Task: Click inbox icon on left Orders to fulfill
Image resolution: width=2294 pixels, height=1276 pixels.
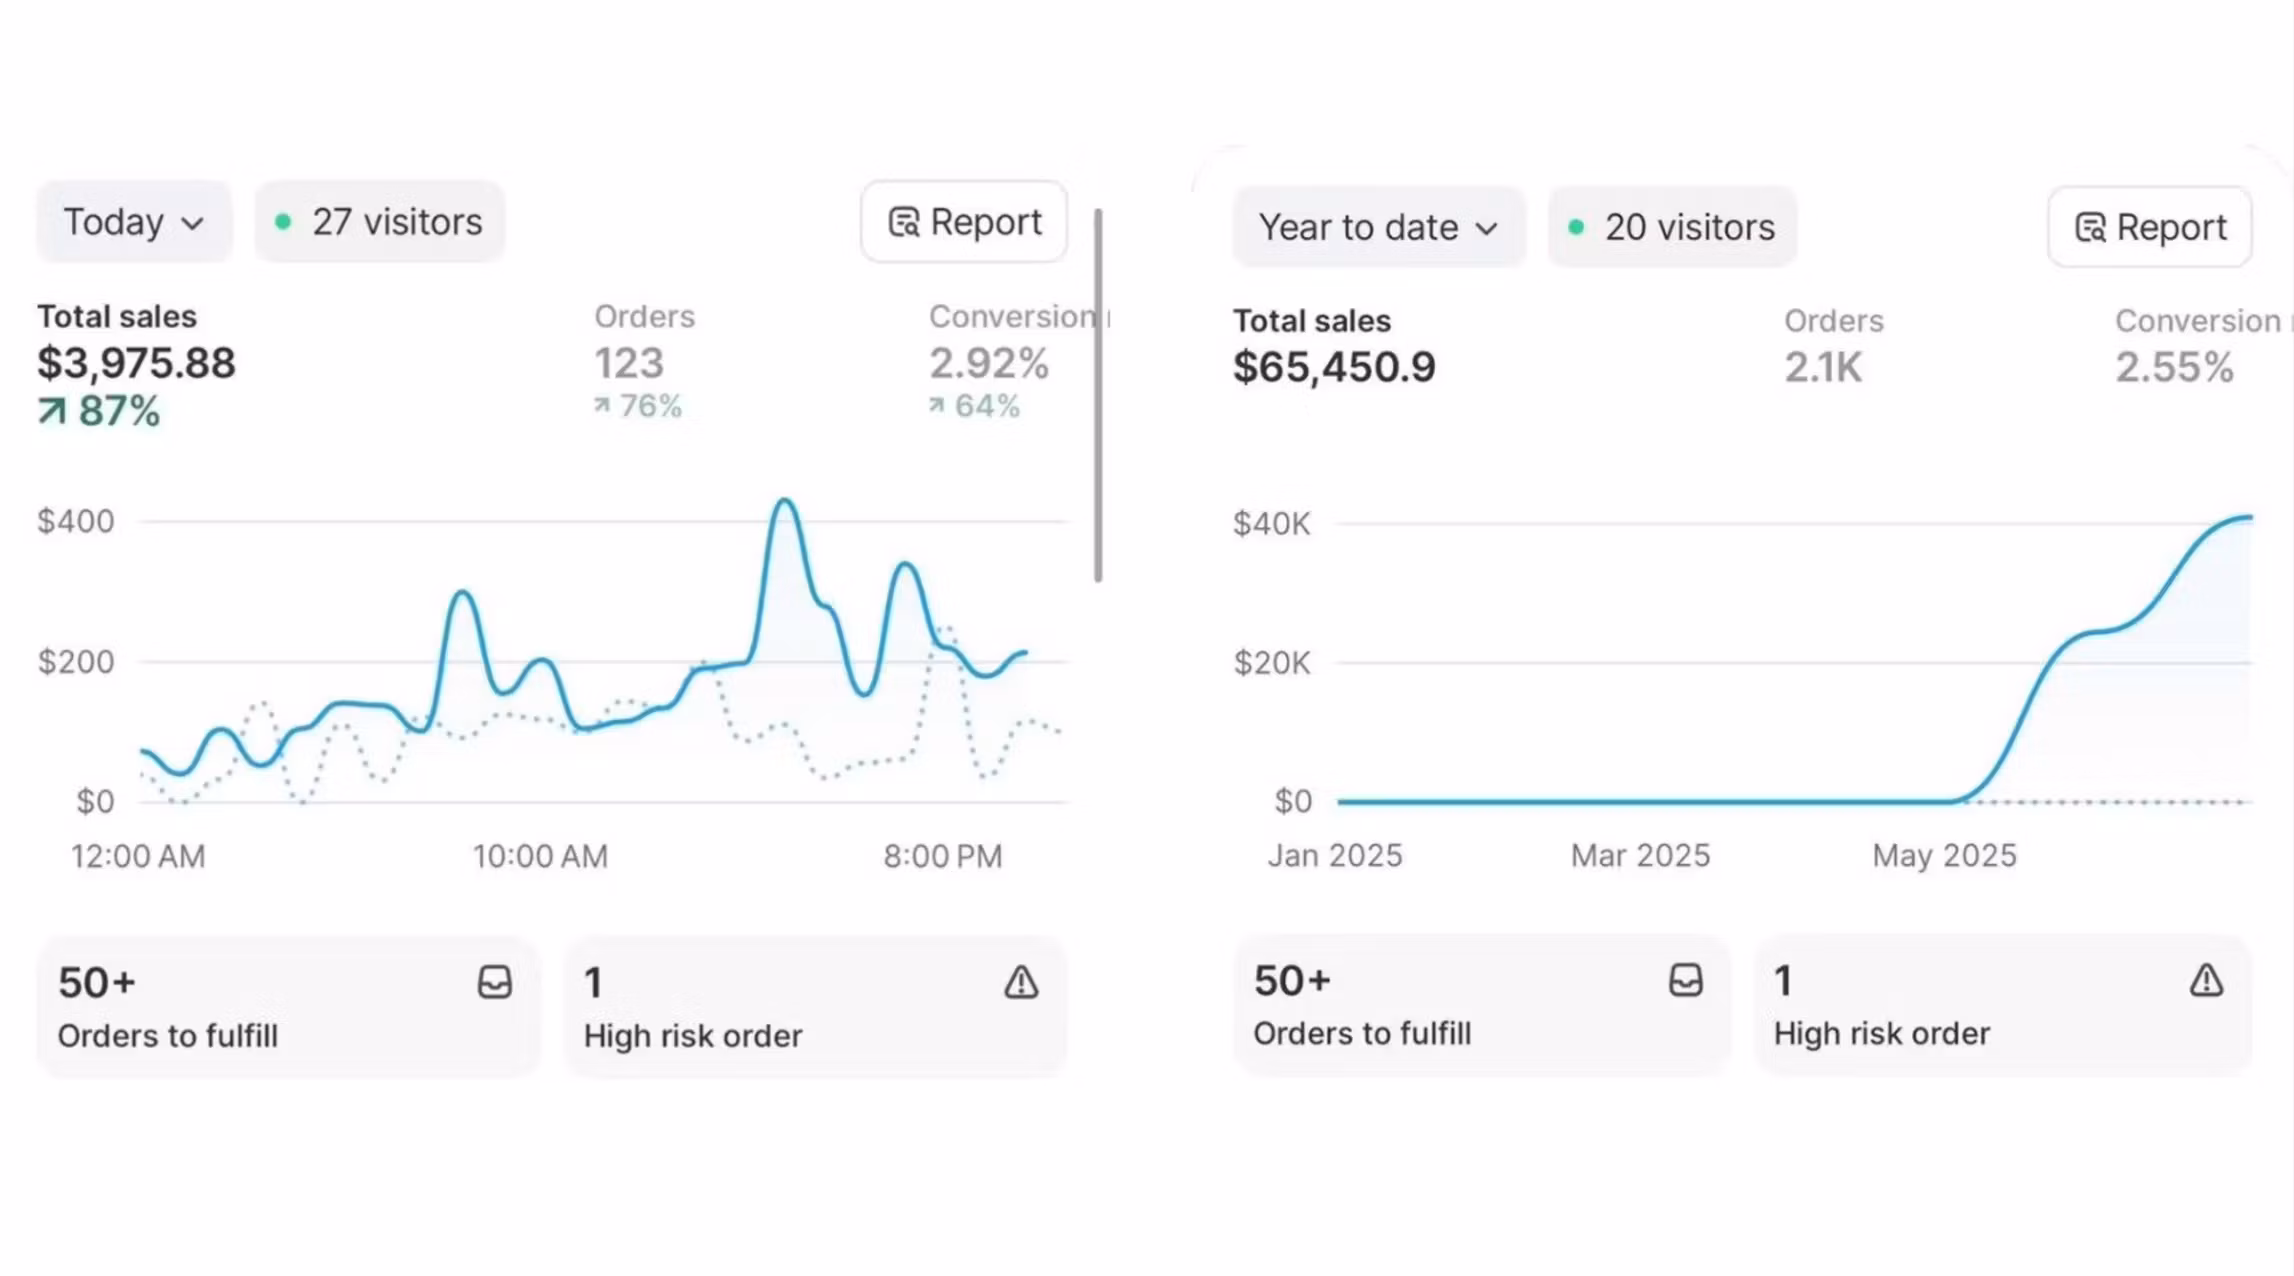Action: (x=494, y=982)
